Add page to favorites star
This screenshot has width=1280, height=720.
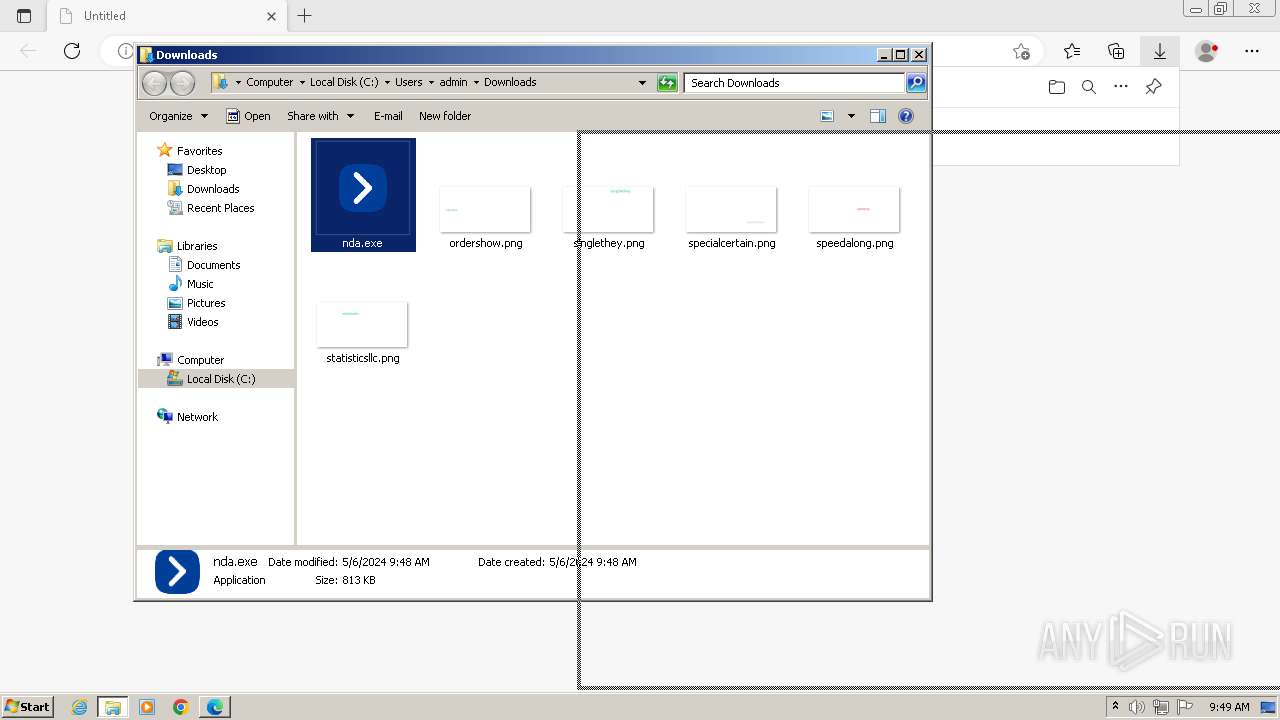pos(1021,51)
